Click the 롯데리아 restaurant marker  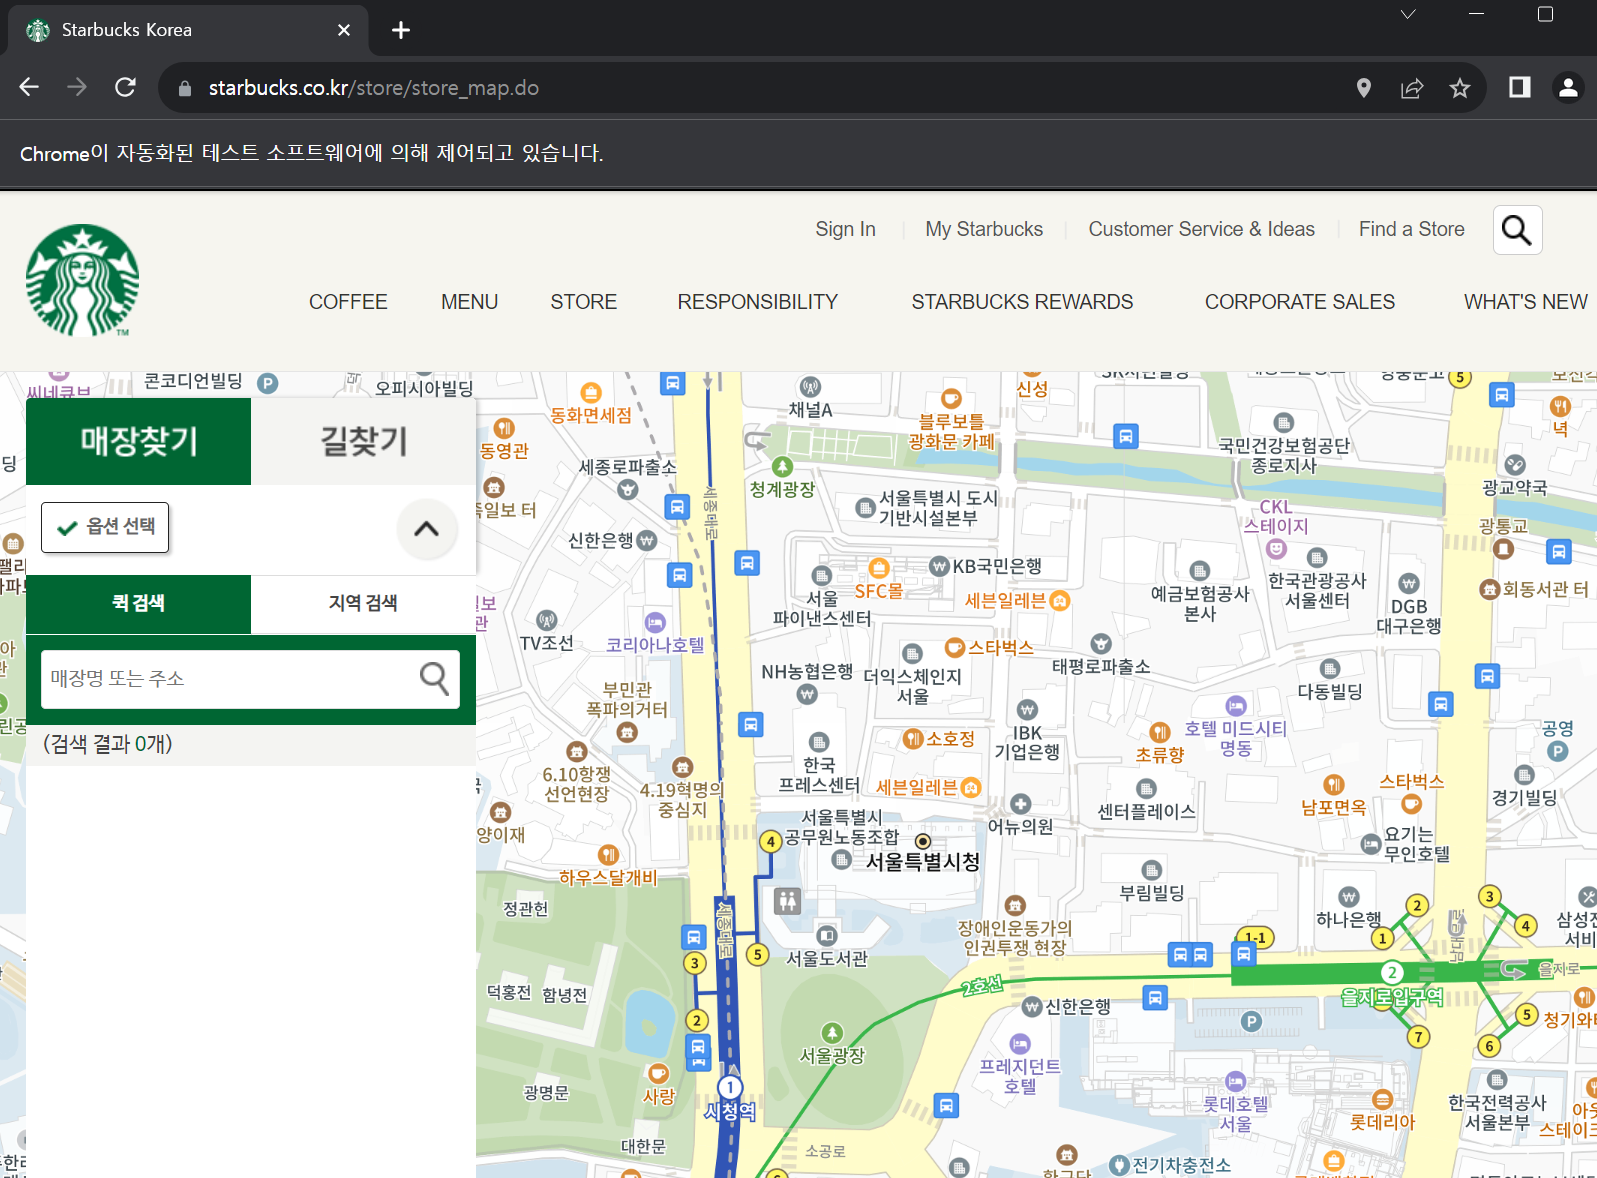point(1382,1099)
